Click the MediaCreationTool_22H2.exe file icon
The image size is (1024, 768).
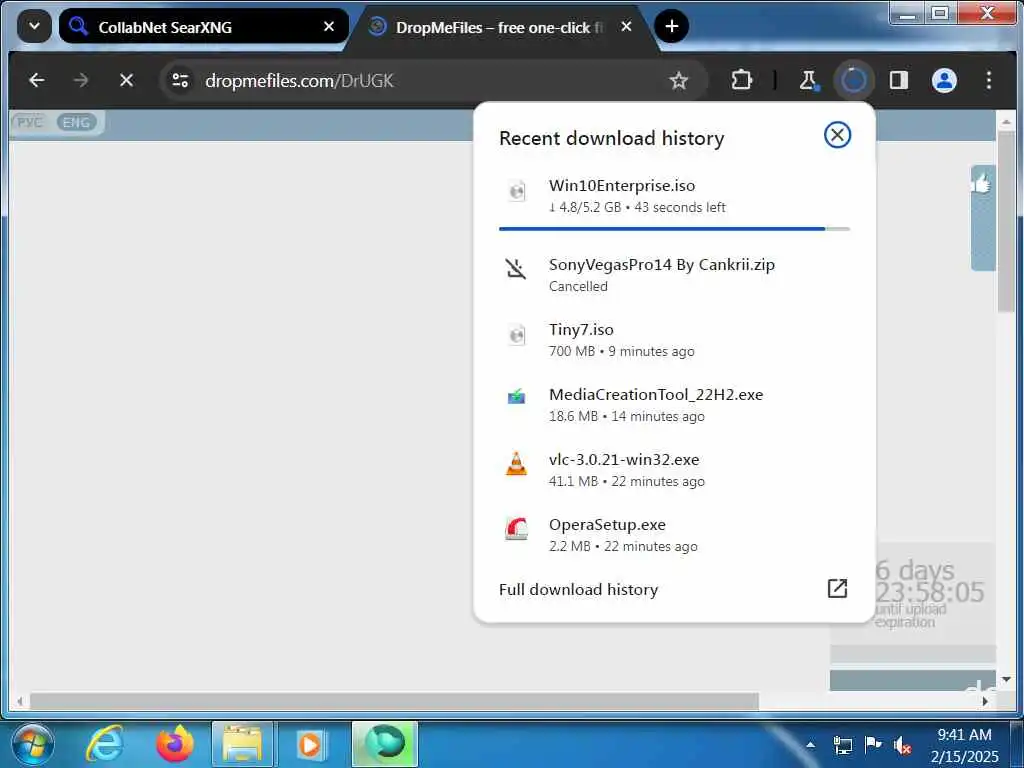[516, 396]
